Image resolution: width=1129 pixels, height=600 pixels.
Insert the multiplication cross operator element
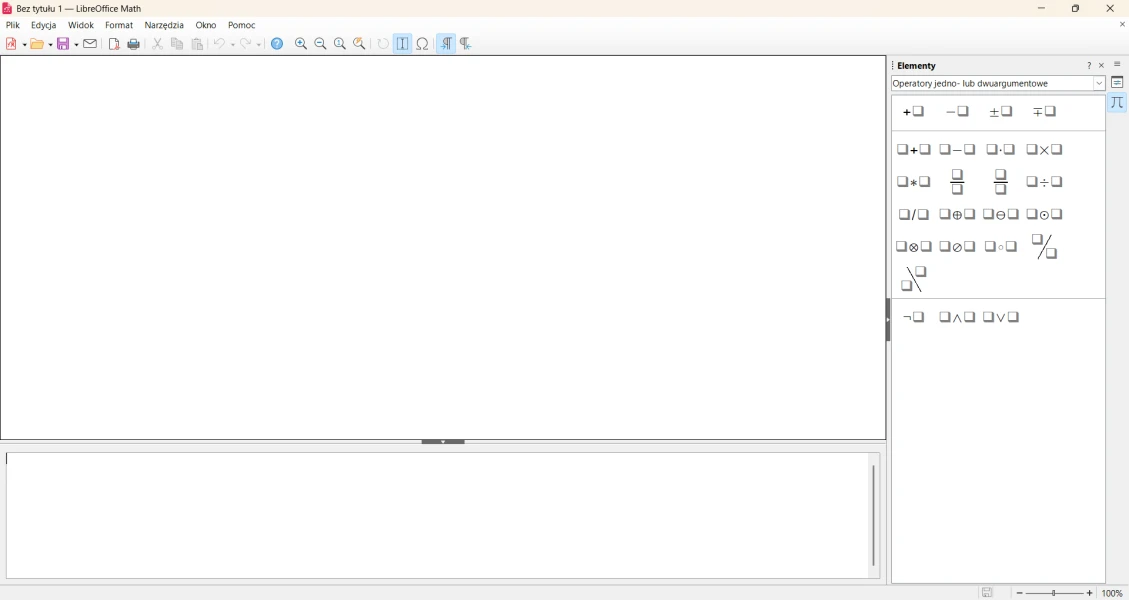pyautogui.click(x=1045, y=150)
